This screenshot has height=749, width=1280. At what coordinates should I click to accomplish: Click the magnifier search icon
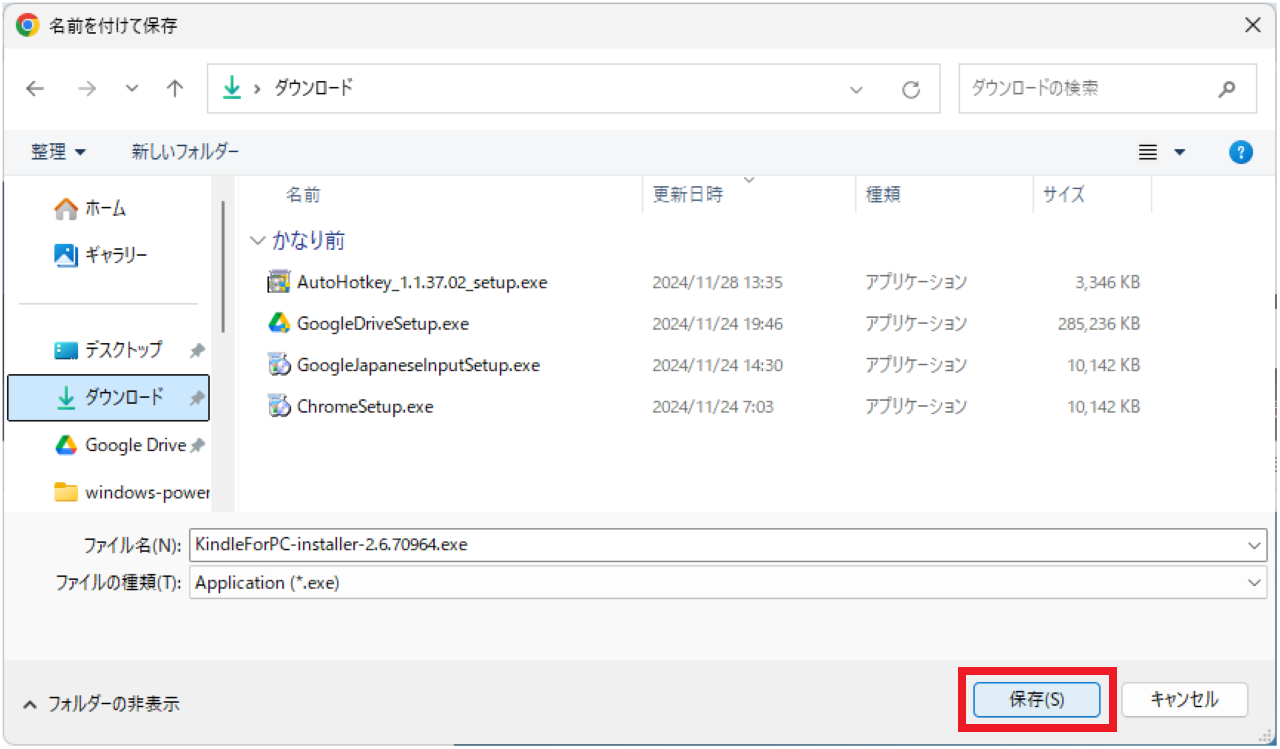[1227, 89]
